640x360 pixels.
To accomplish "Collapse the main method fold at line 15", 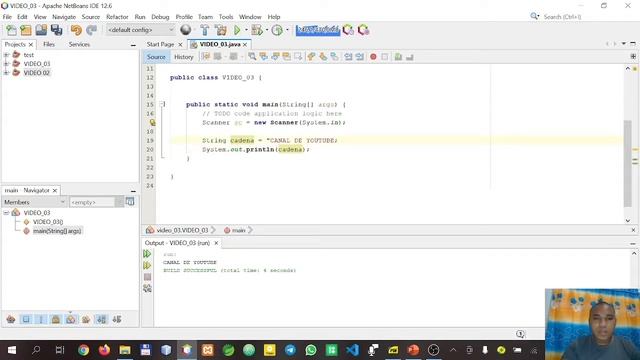I will [162, 104].
